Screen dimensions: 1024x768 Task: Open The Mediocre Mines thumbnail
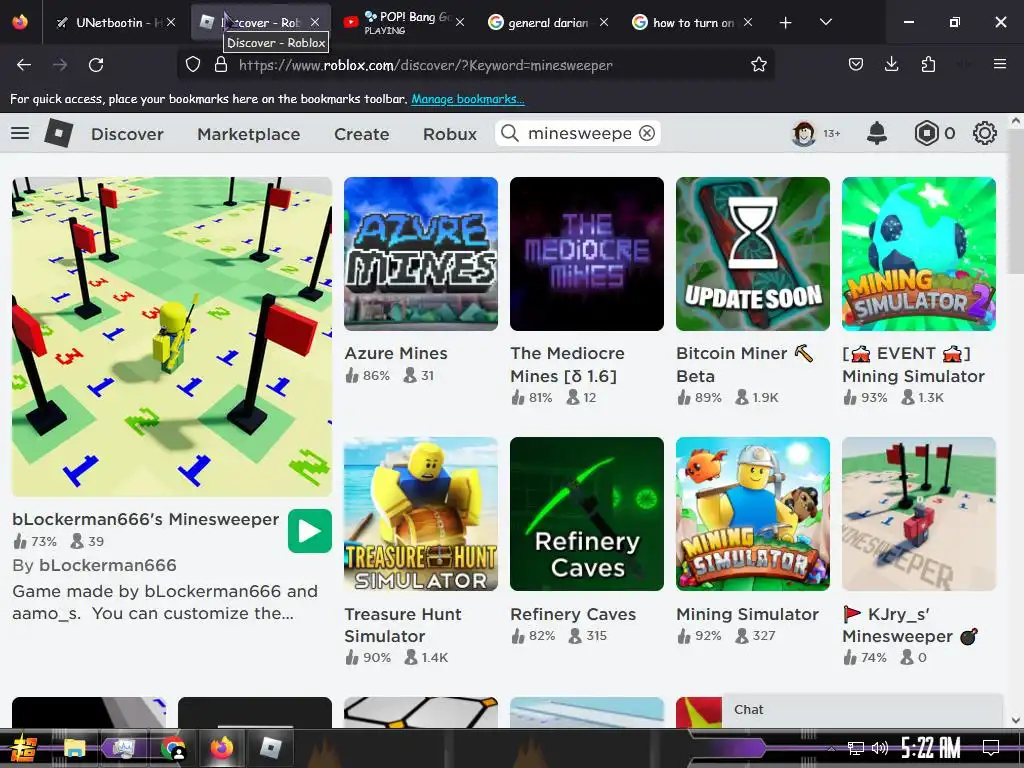(586, 253)
